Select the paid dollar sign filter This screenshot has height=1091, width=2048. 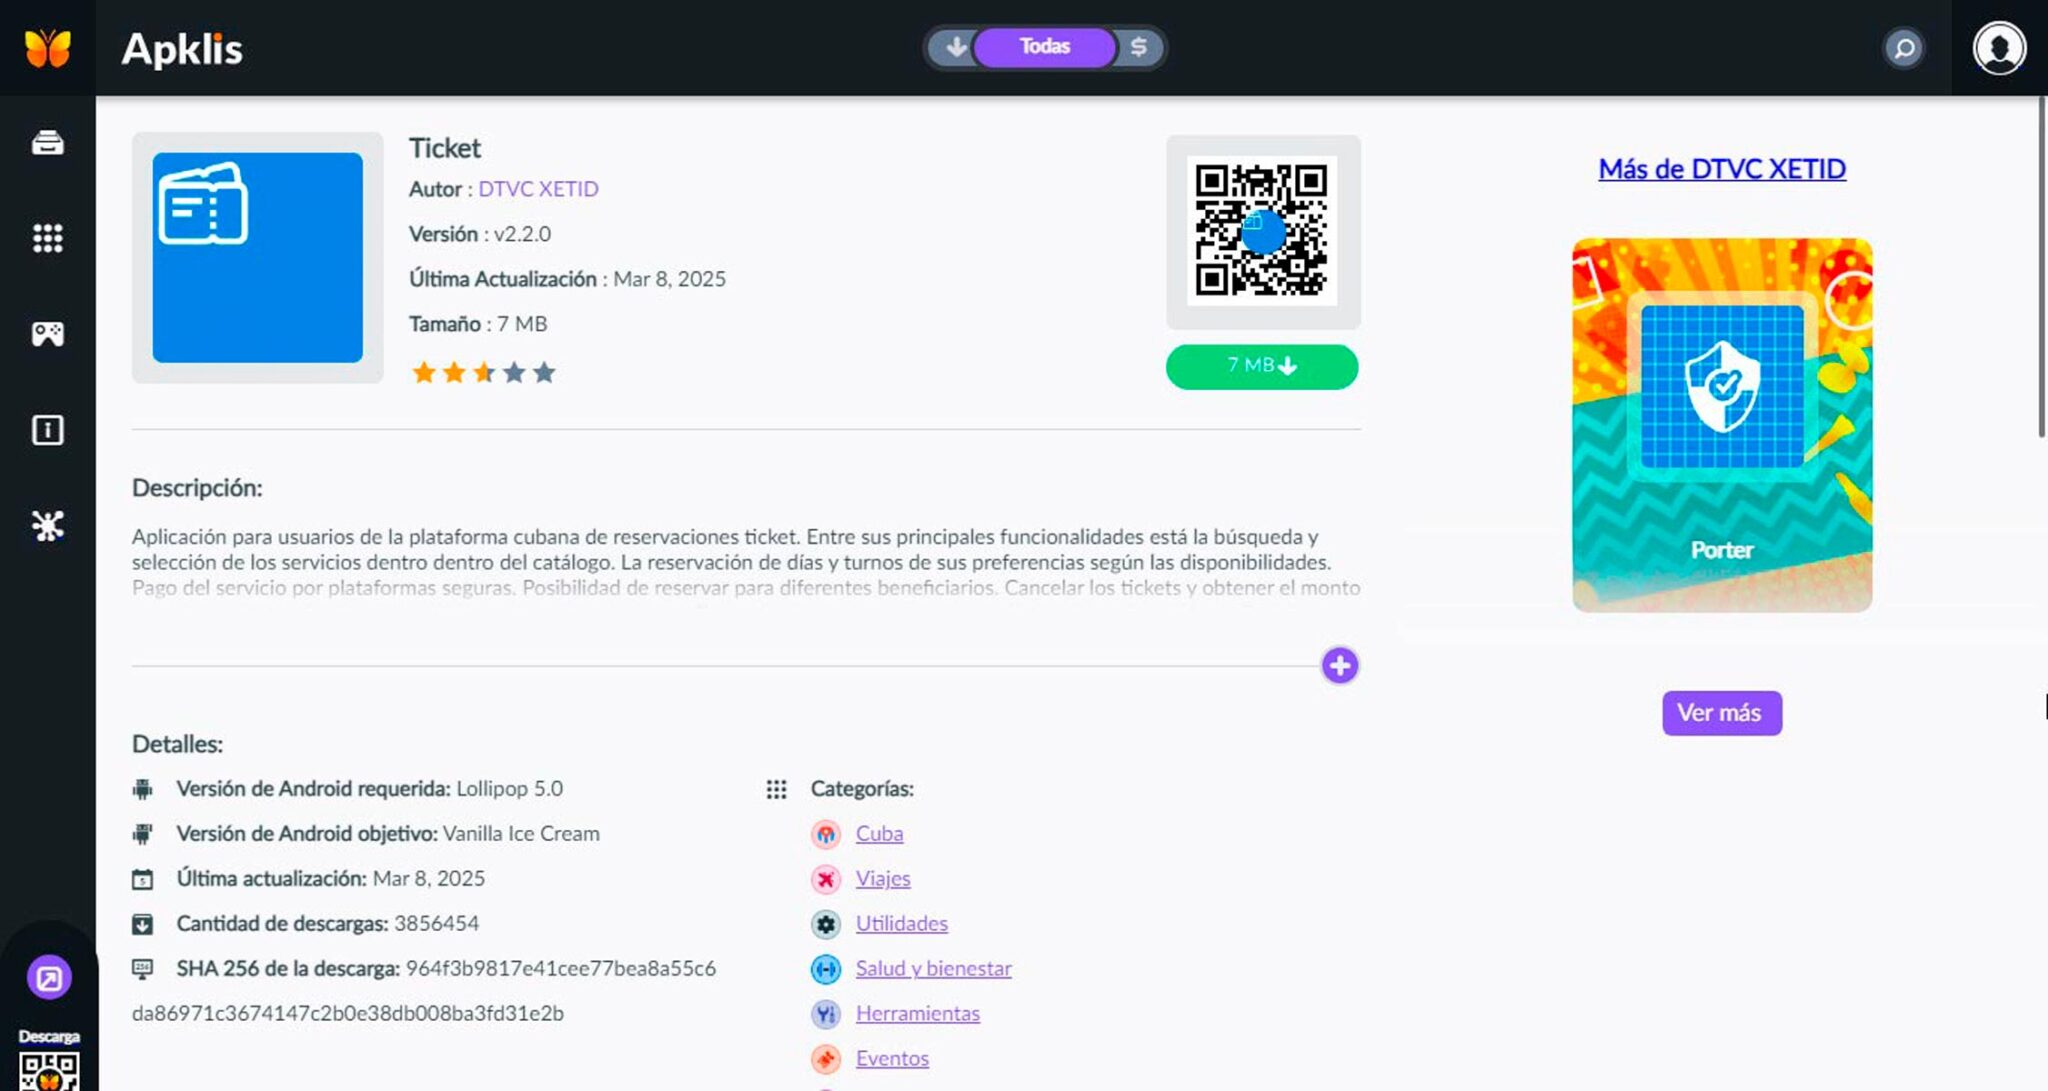[1138, 47]
